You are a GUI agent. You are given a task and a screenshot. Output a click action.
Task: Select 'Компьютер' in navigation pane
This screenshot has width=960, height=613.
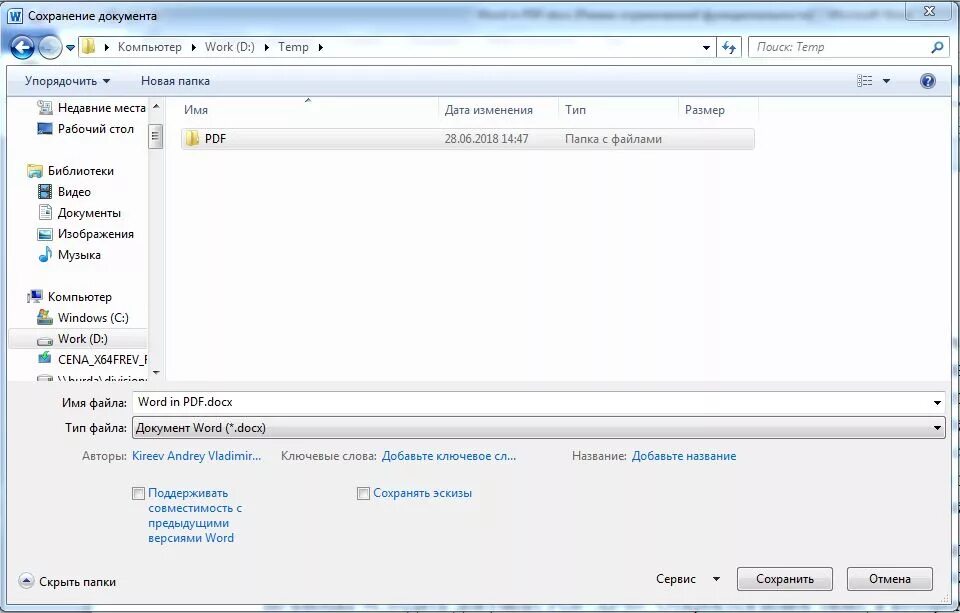point(69,297)
